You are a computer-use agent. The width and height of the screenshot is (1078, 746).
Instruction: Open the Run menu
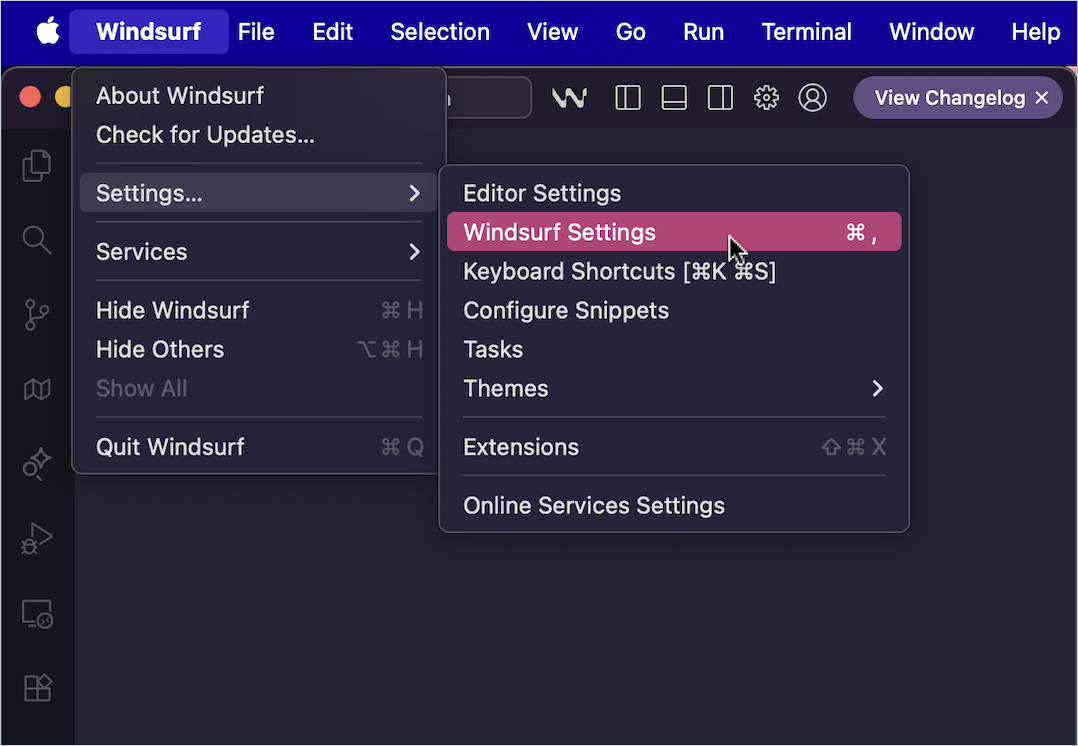(703, 32)
